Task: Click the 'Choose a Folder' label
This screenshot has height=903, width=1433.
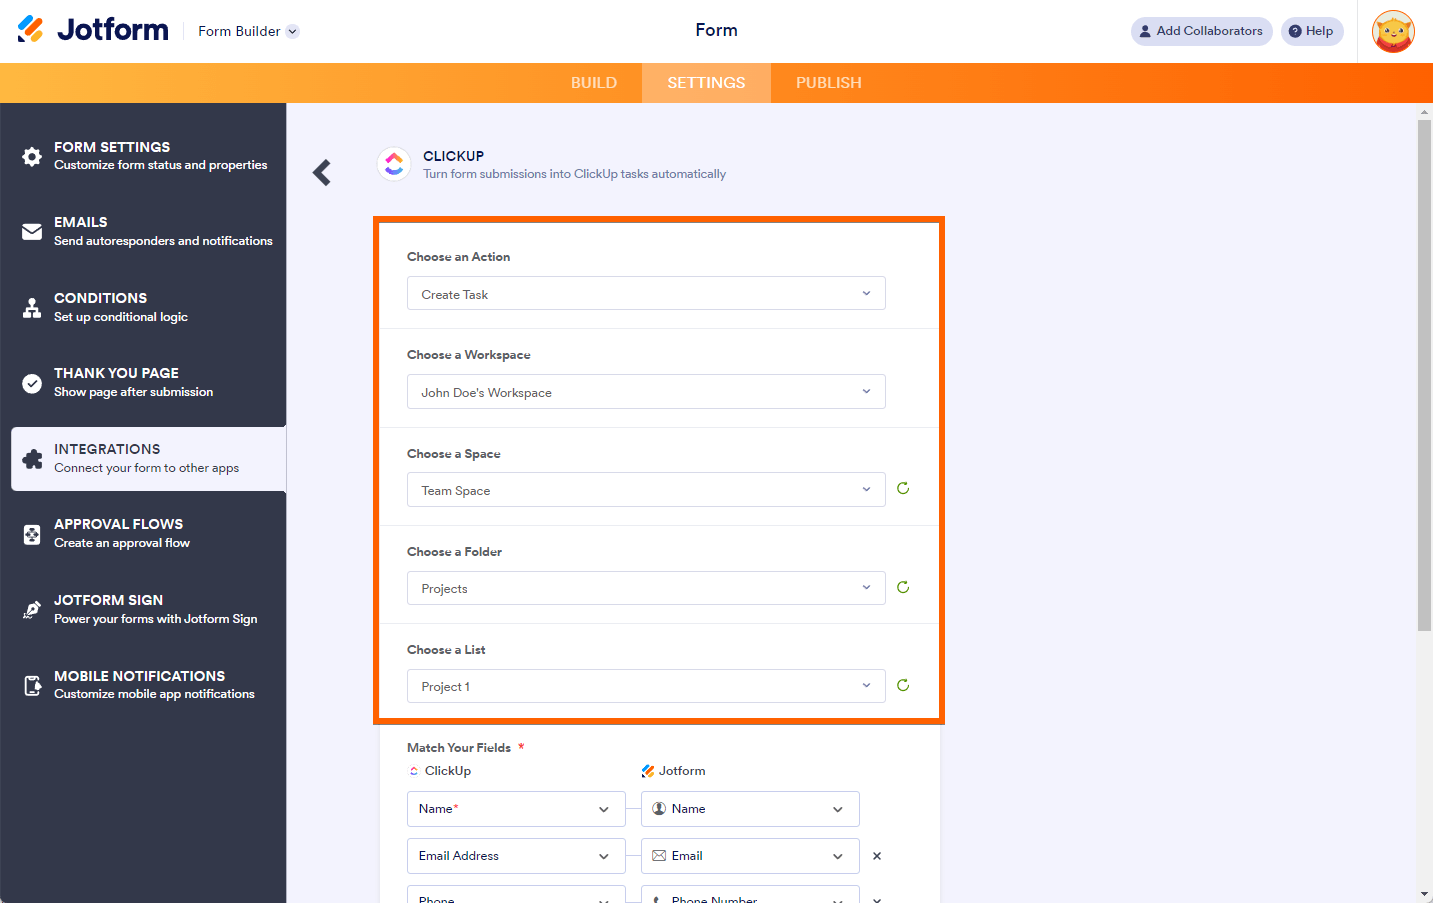Action: coord(454,552)
